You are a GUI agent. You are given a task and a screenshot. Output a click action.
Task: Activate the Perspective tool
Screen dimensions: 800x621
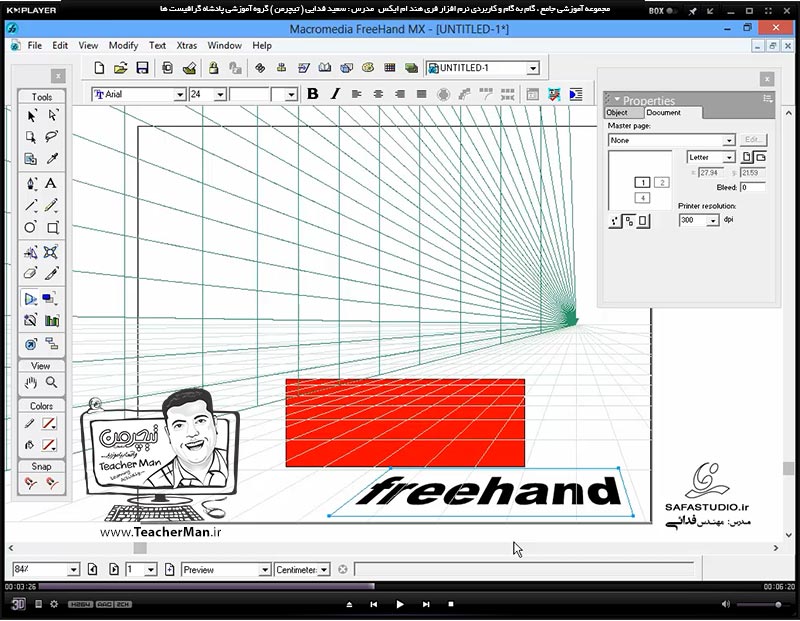(x=30, y=299)
